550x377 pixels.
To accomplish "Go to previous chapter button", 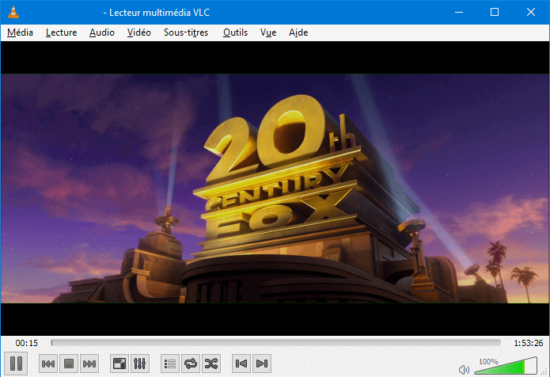I will 241,364.
